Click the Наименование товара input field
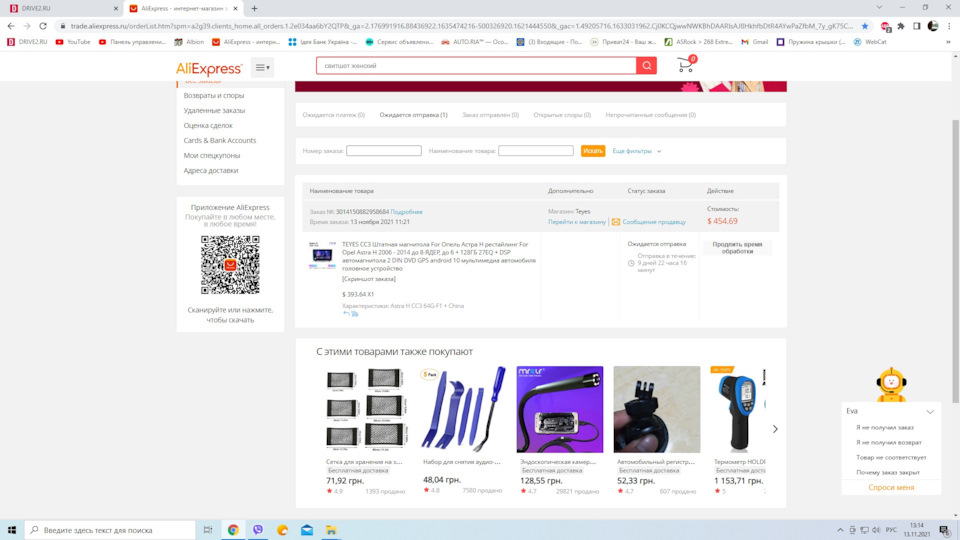Image resolution: width=960 pixels, height=540 pixels. point(536,151)
